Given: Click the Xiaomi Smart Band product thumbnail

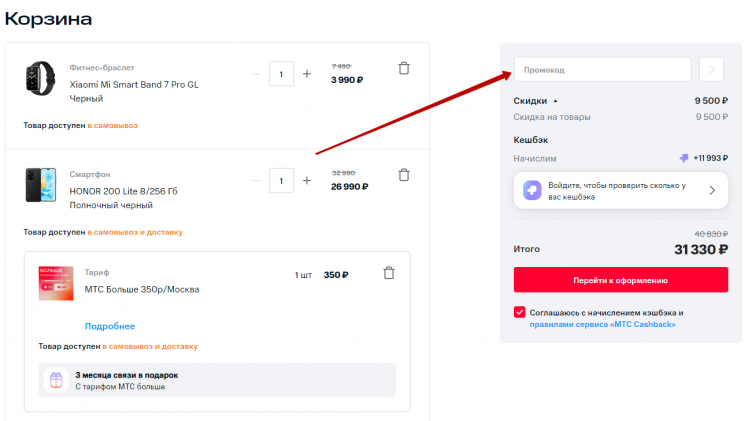Looking at the screenshot, I should click(41, 78).
